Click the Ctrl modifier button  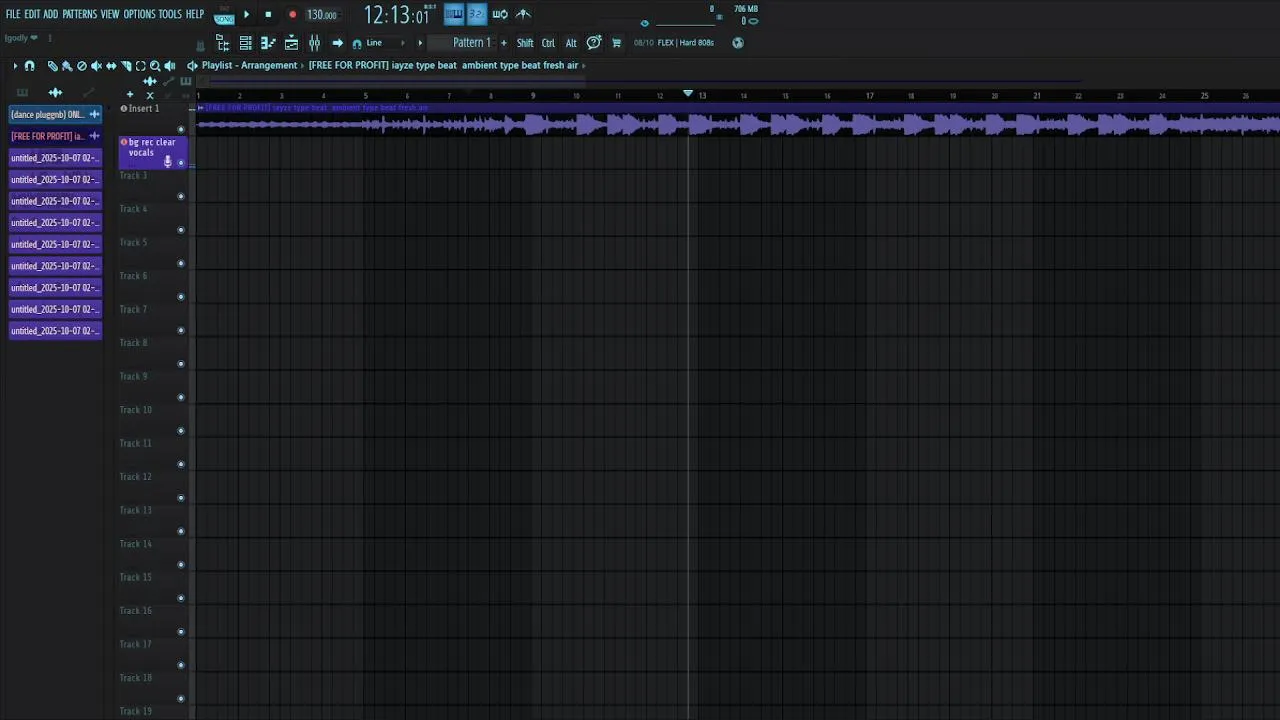(548, 43)
